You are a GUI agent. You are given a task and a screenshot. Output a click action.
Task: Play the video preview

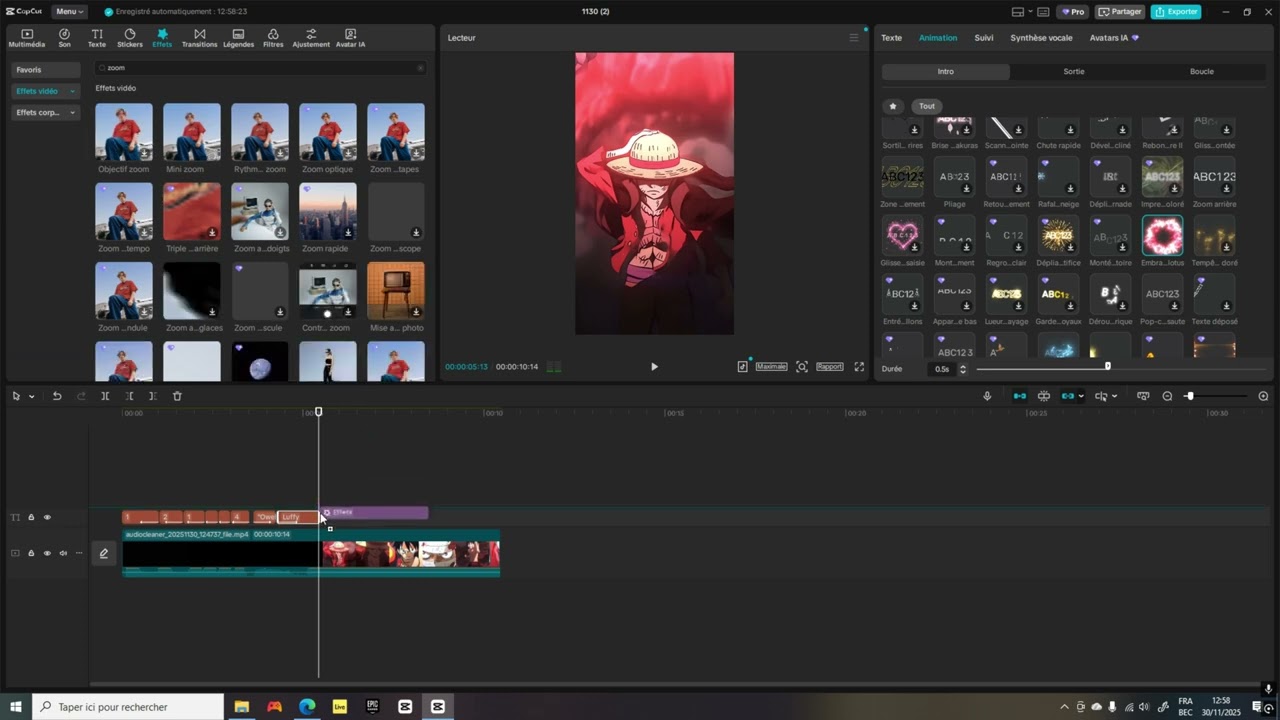(654, 367)
